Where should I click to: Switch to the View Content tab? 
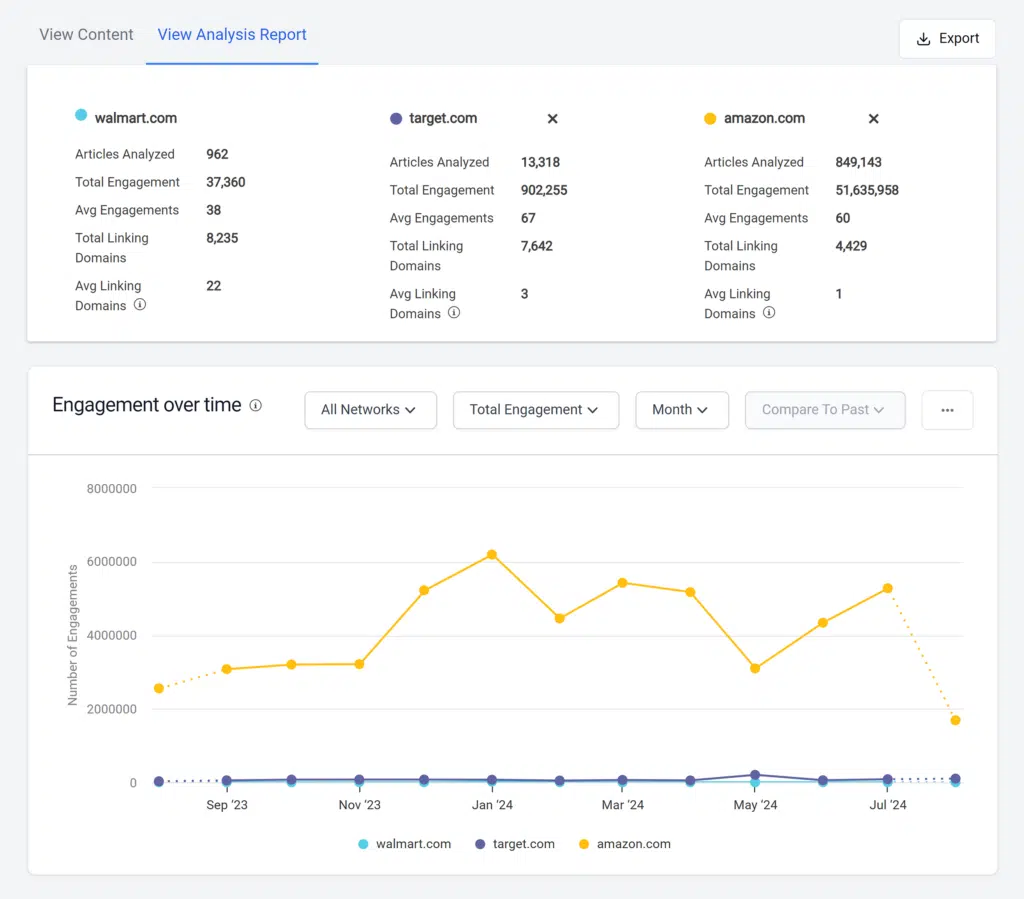click(x=86, y=35)
